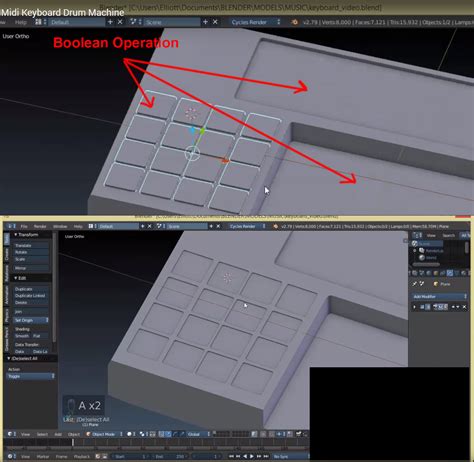Open Cycles Render engine dropdown in lower window
This screenshot has height=462, width=474.
tap(247, 226)
